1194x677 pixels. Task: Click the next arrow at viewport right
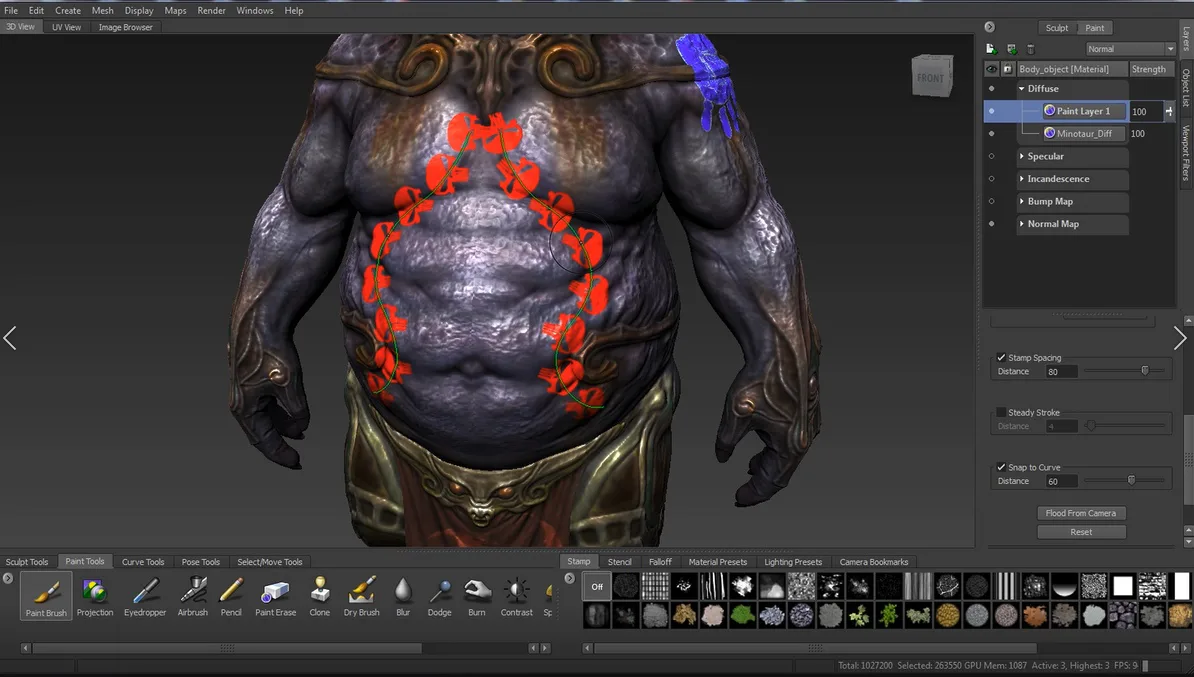coord(1180,338)
